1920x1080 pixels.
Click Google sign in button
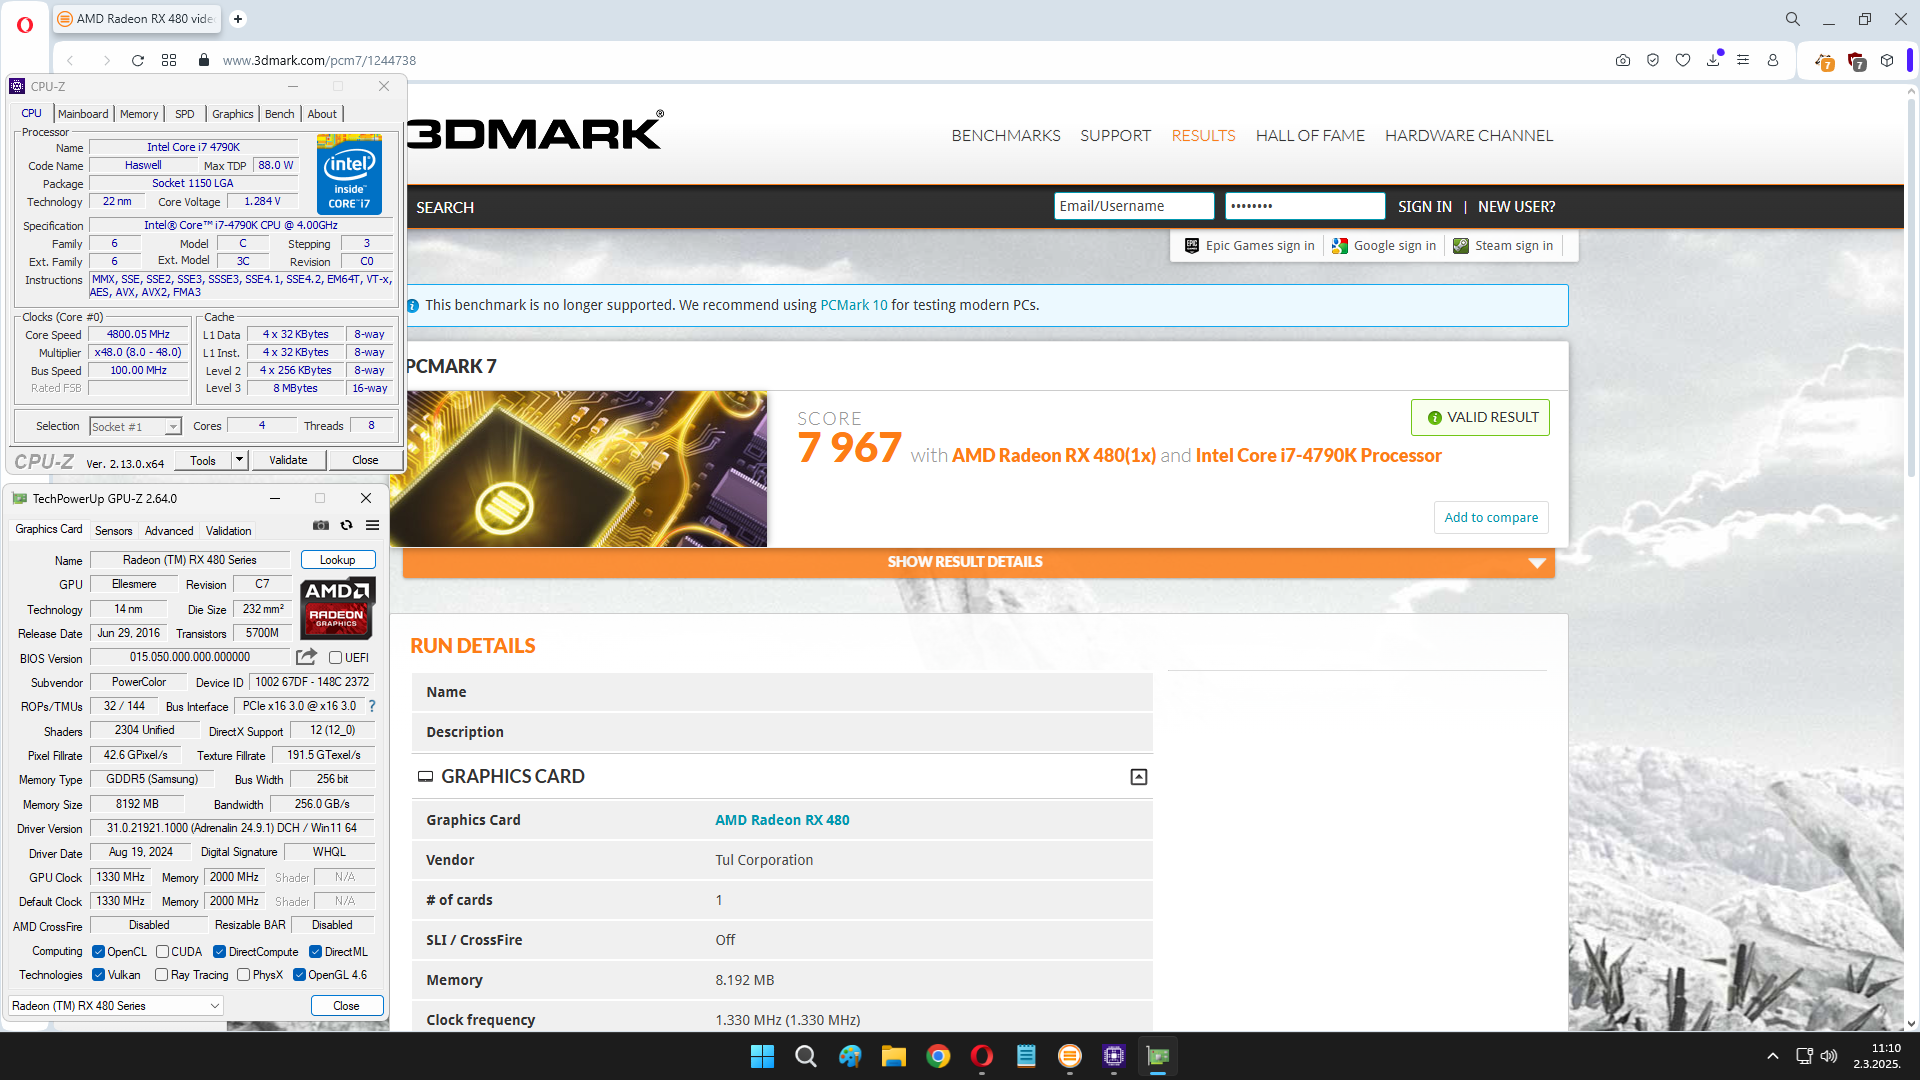(1384, 246)
